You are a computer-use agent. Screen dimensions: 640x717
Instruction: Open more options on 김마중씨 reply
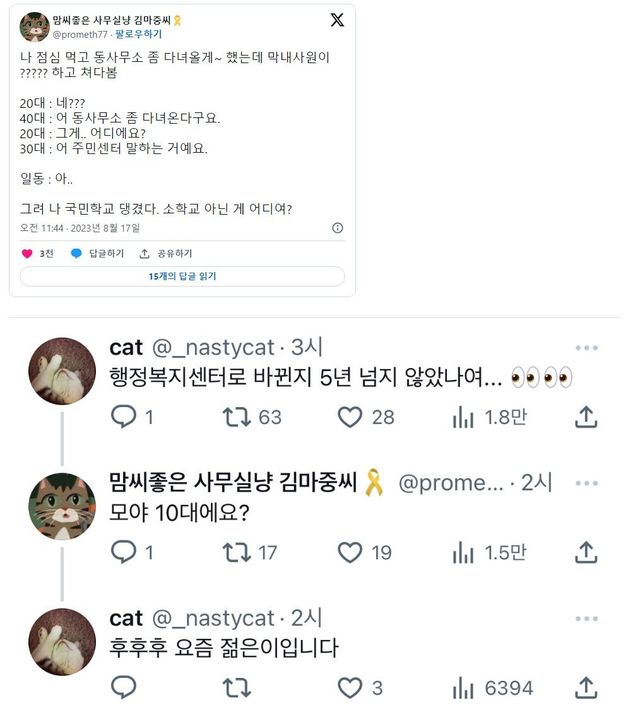click(586, 483)
